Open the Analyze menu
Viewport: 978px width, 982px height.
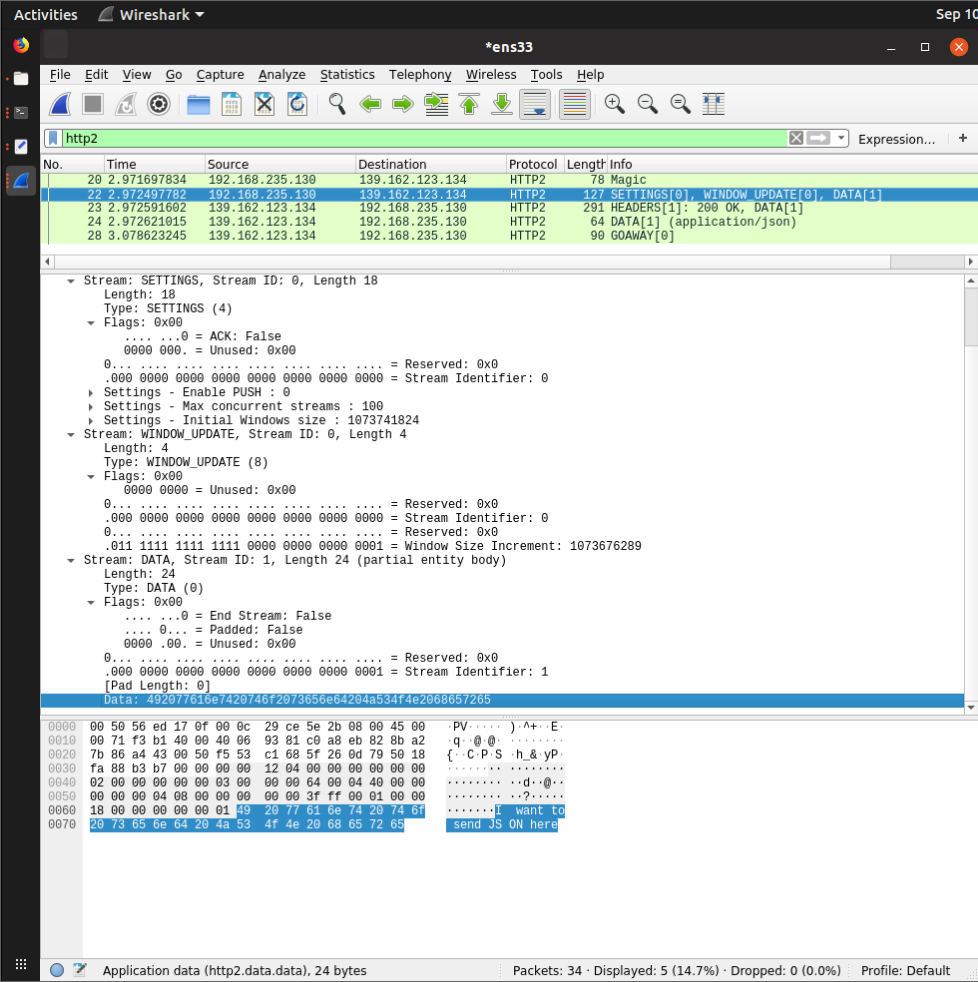pos(282,75)
